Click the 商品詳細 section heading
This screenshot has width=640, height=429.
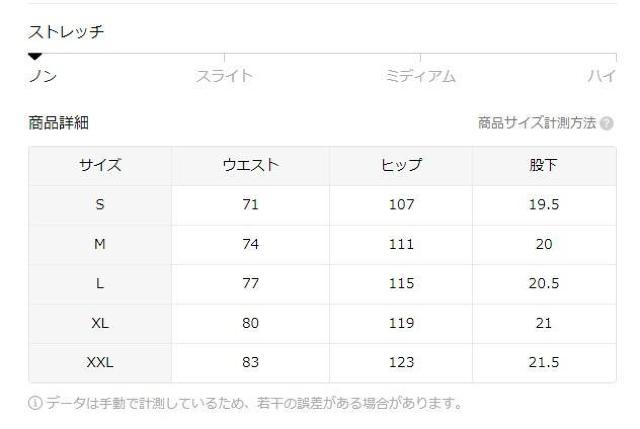click(x=59, y=123)
